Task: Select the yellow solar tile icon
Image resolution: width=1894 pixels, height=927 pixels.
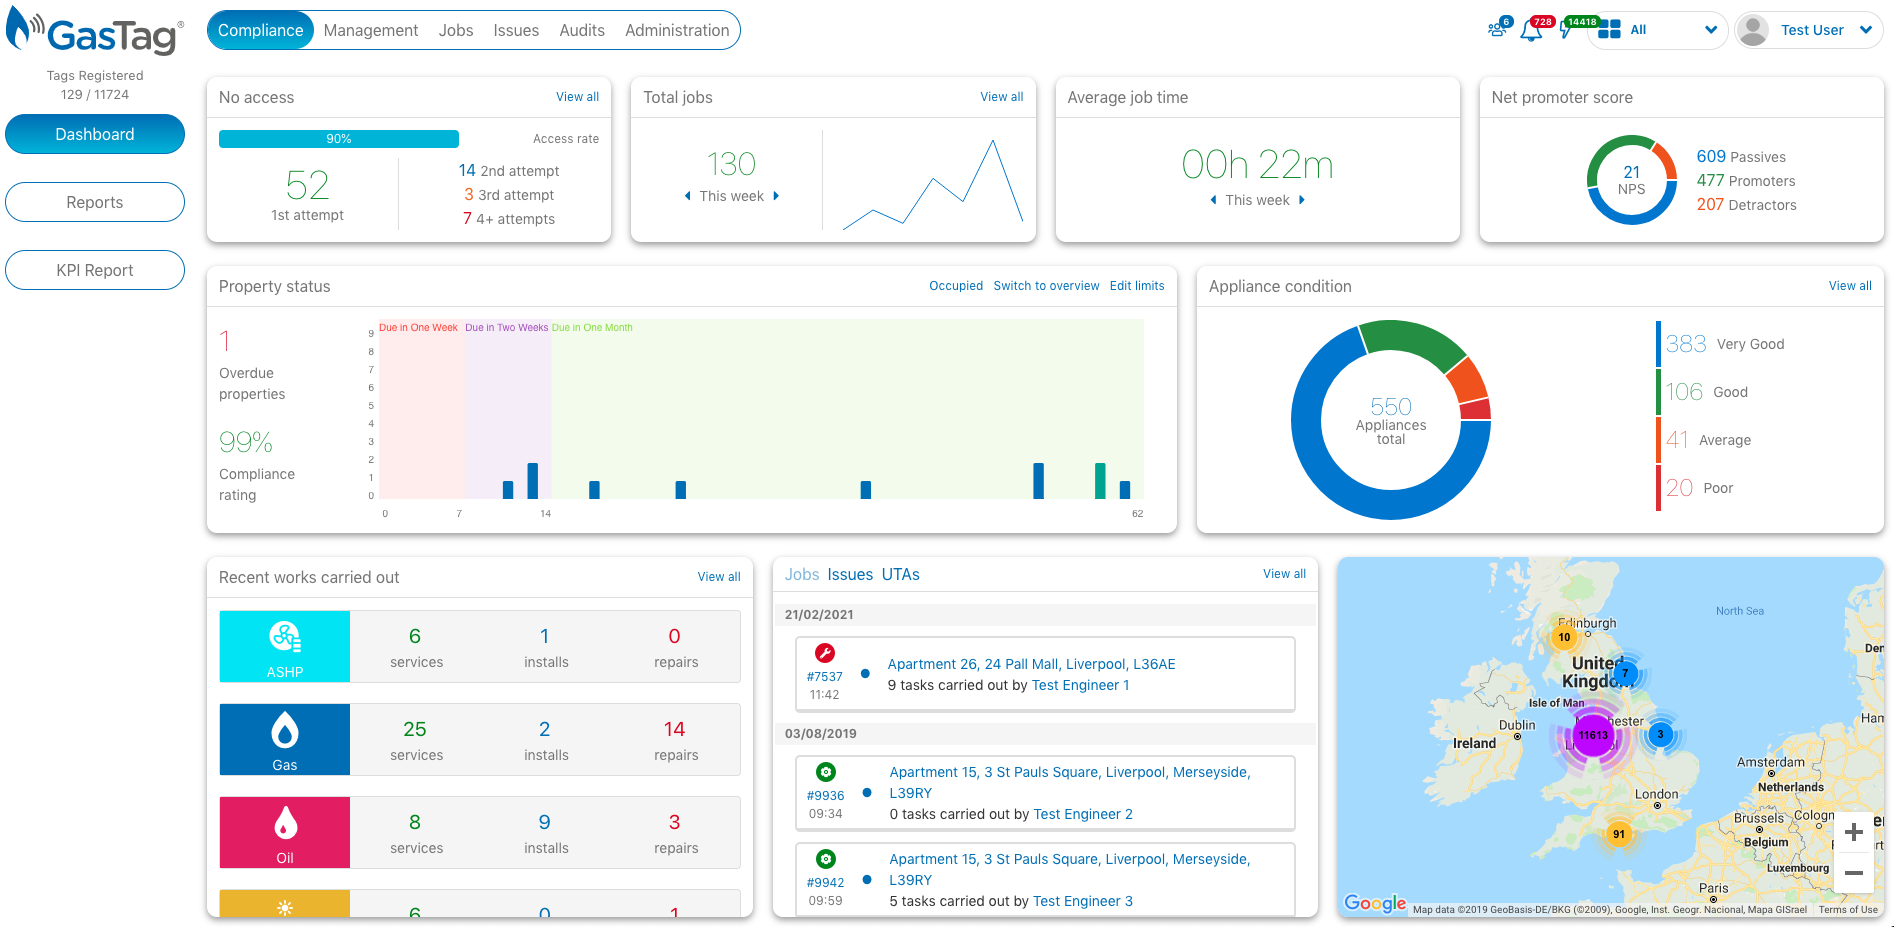Action: click(x=285, y=907)
